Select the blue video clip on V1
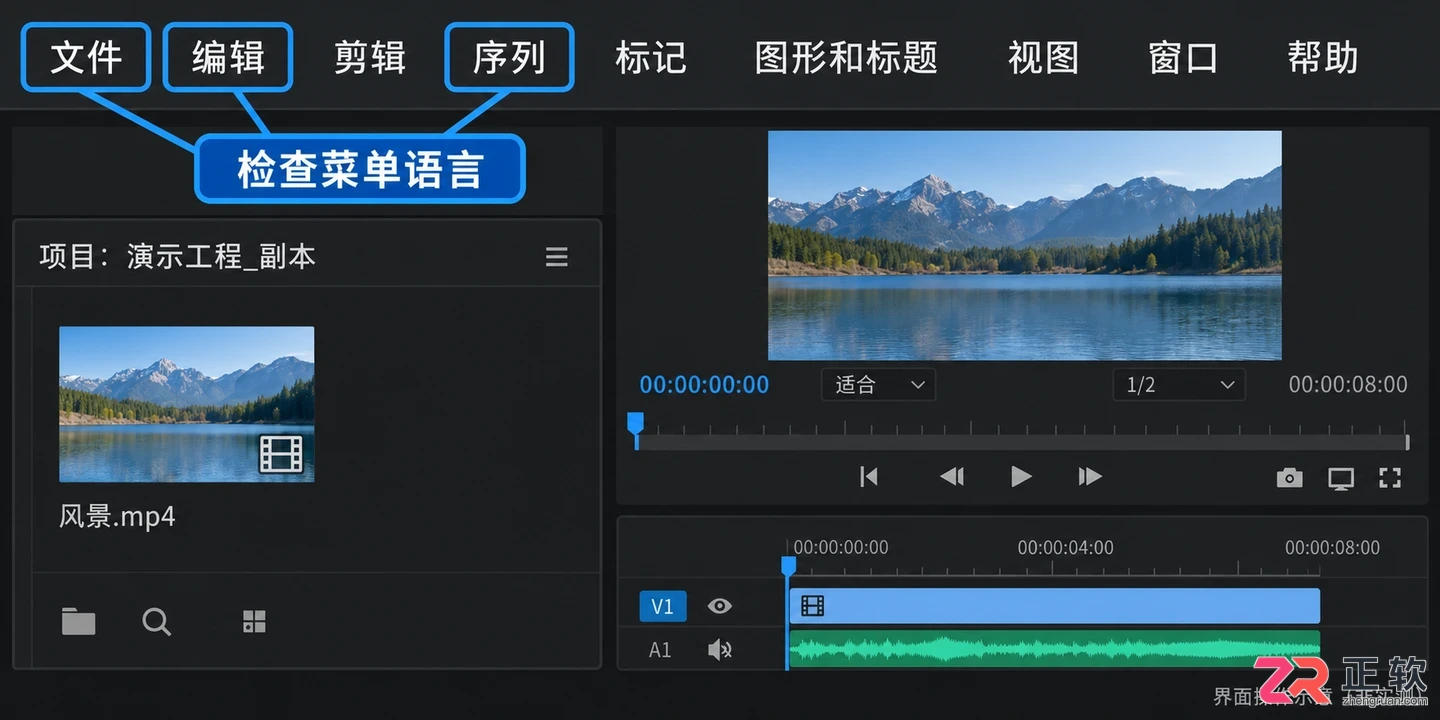This screenshot has width=1440, height=720. tap(1055, 606)
